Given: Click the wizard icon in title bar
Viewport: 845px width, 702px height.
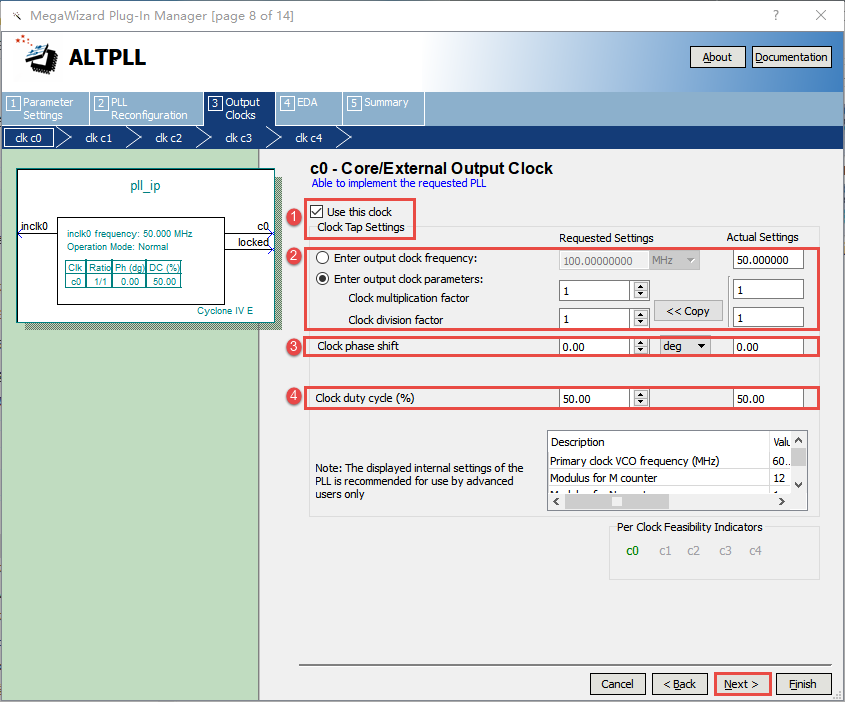Looking at the screenshot, I should [x=17, y=16].
